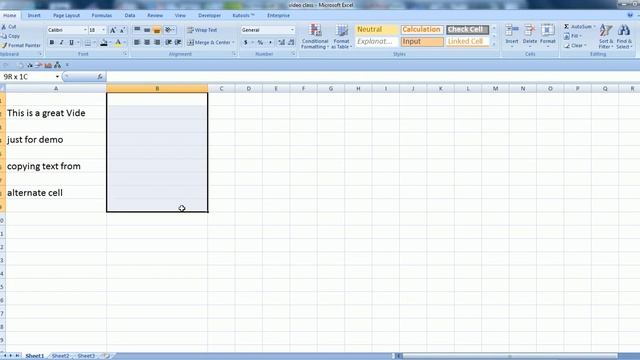Apply the Font Color letter A

pos(118,42)
